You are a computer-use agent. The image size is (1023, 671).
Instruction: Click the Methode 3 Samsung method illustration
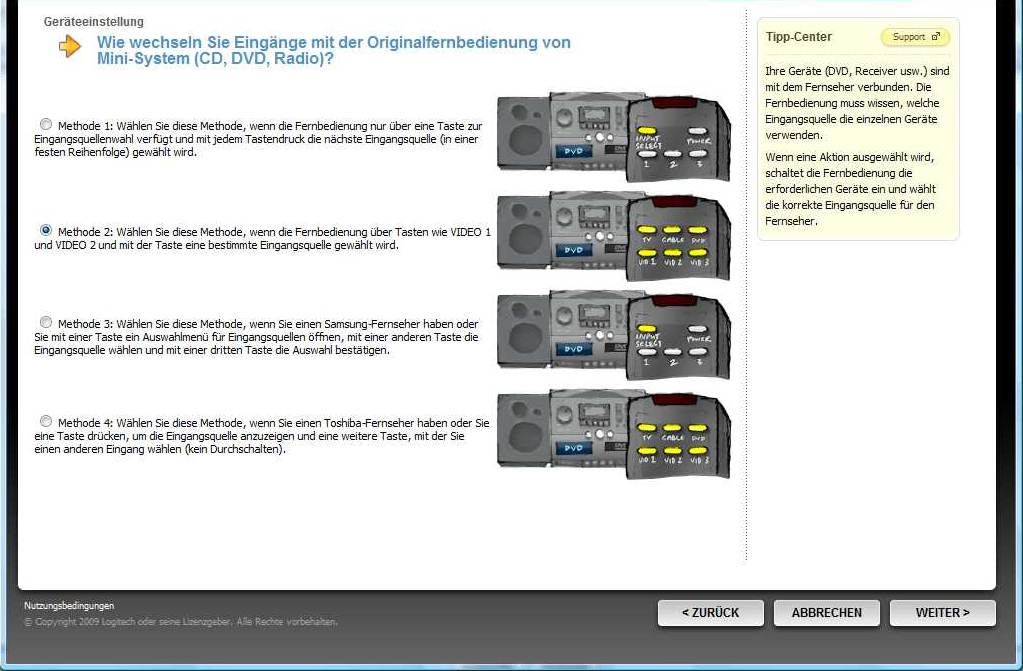[613, 335]
